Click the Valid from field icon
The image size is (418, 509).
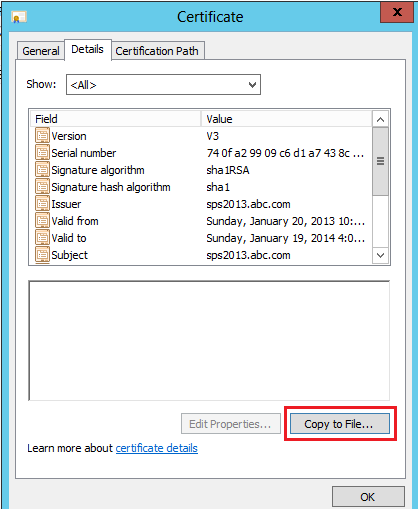click(x=42, y=221)
